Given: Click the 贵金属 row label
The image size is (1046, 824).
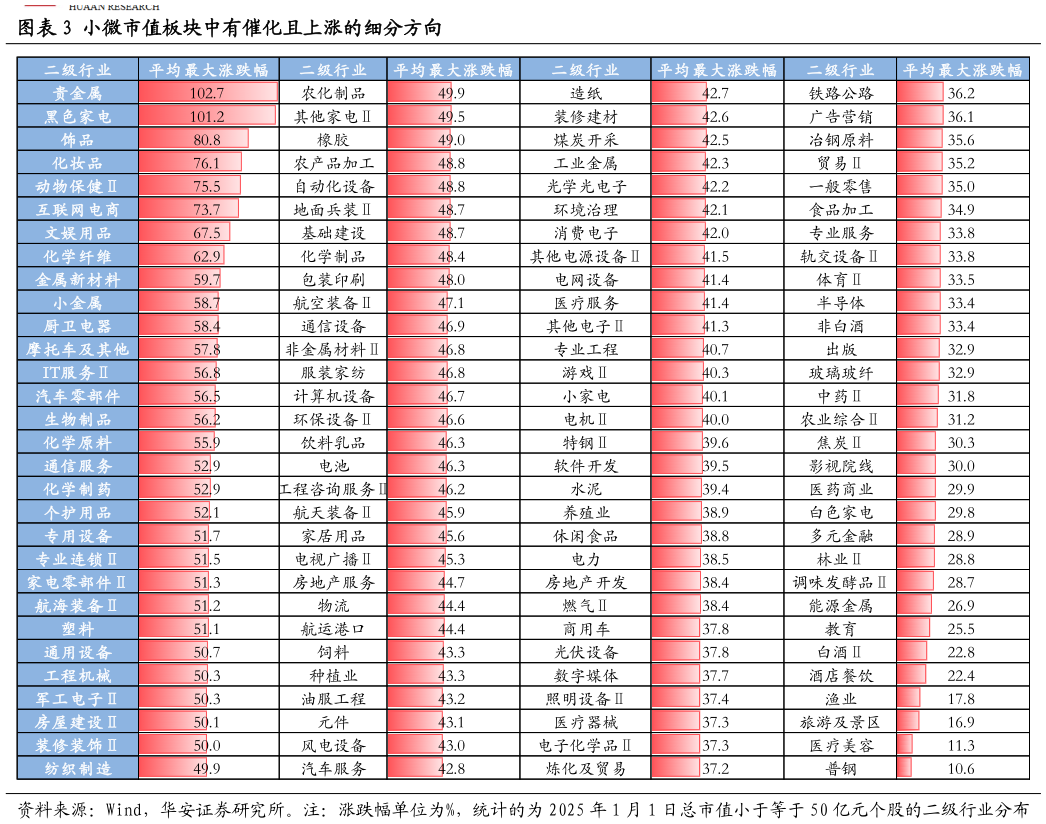Looking at the screenshot, I should click(78, 93).
